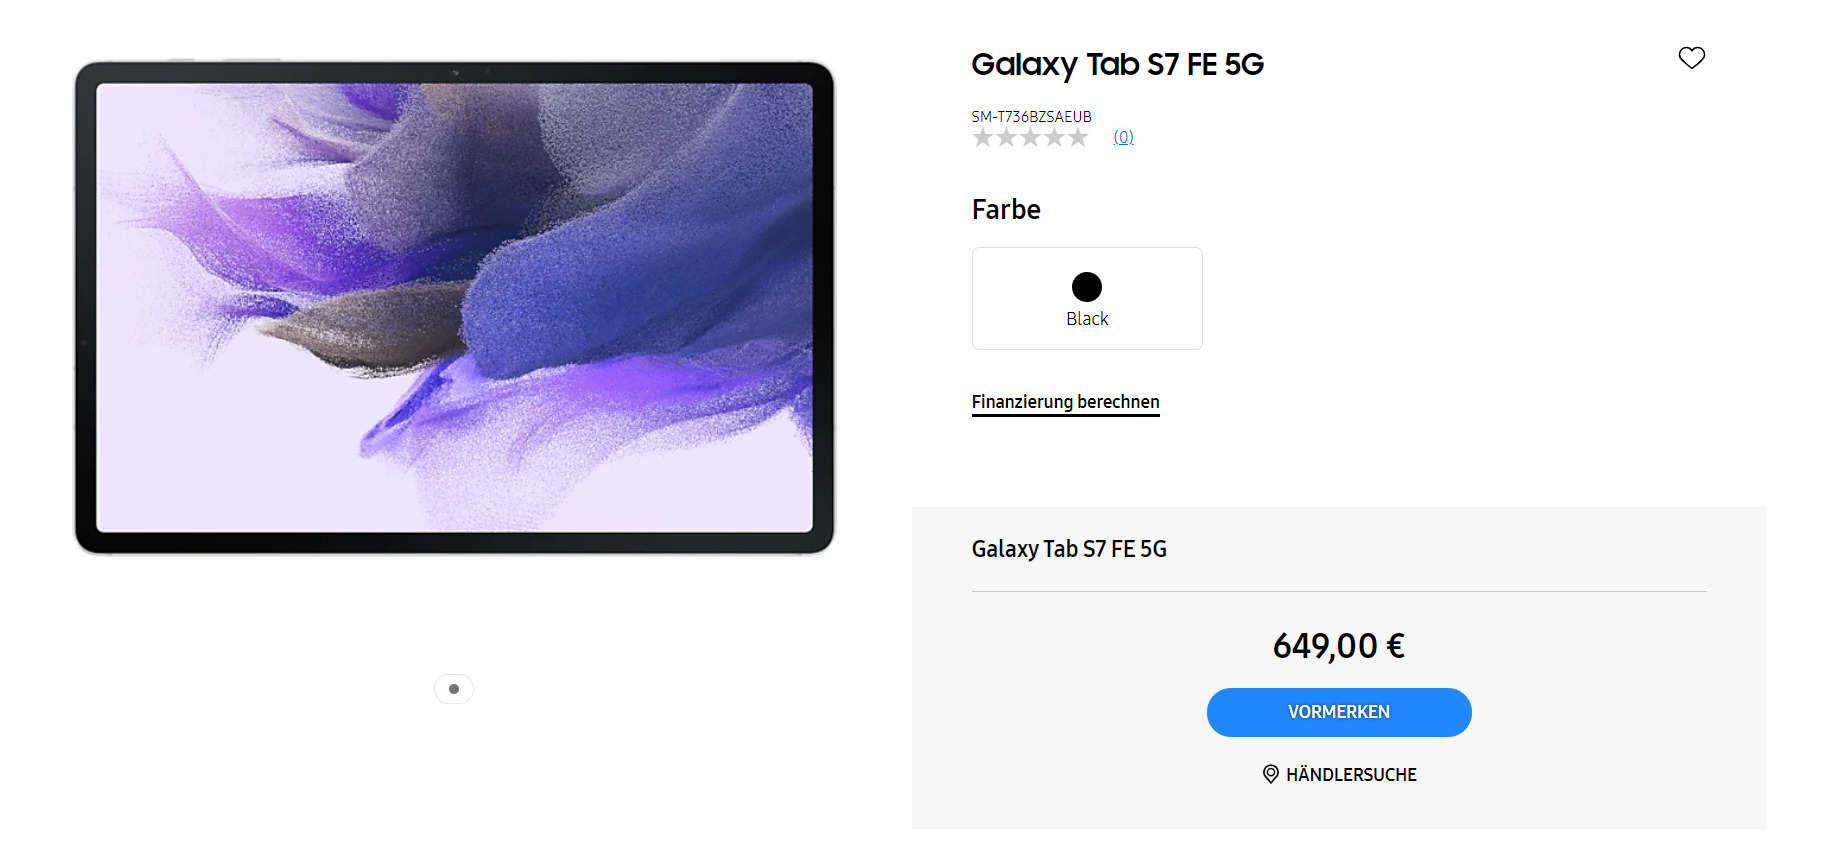
Task: Click the third rating star
Action: 1030,138
